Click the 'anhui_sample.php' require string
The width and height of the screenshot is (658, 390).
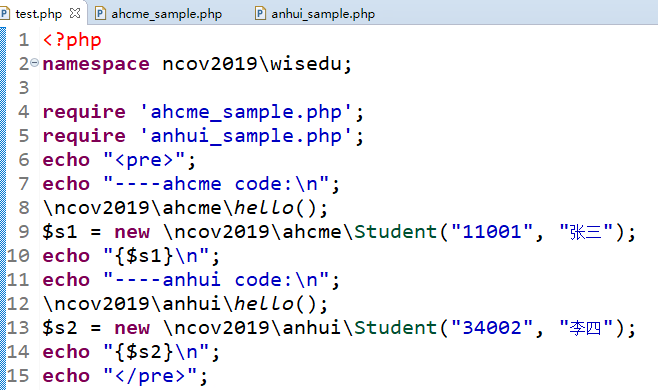click(x=246, y=136)
